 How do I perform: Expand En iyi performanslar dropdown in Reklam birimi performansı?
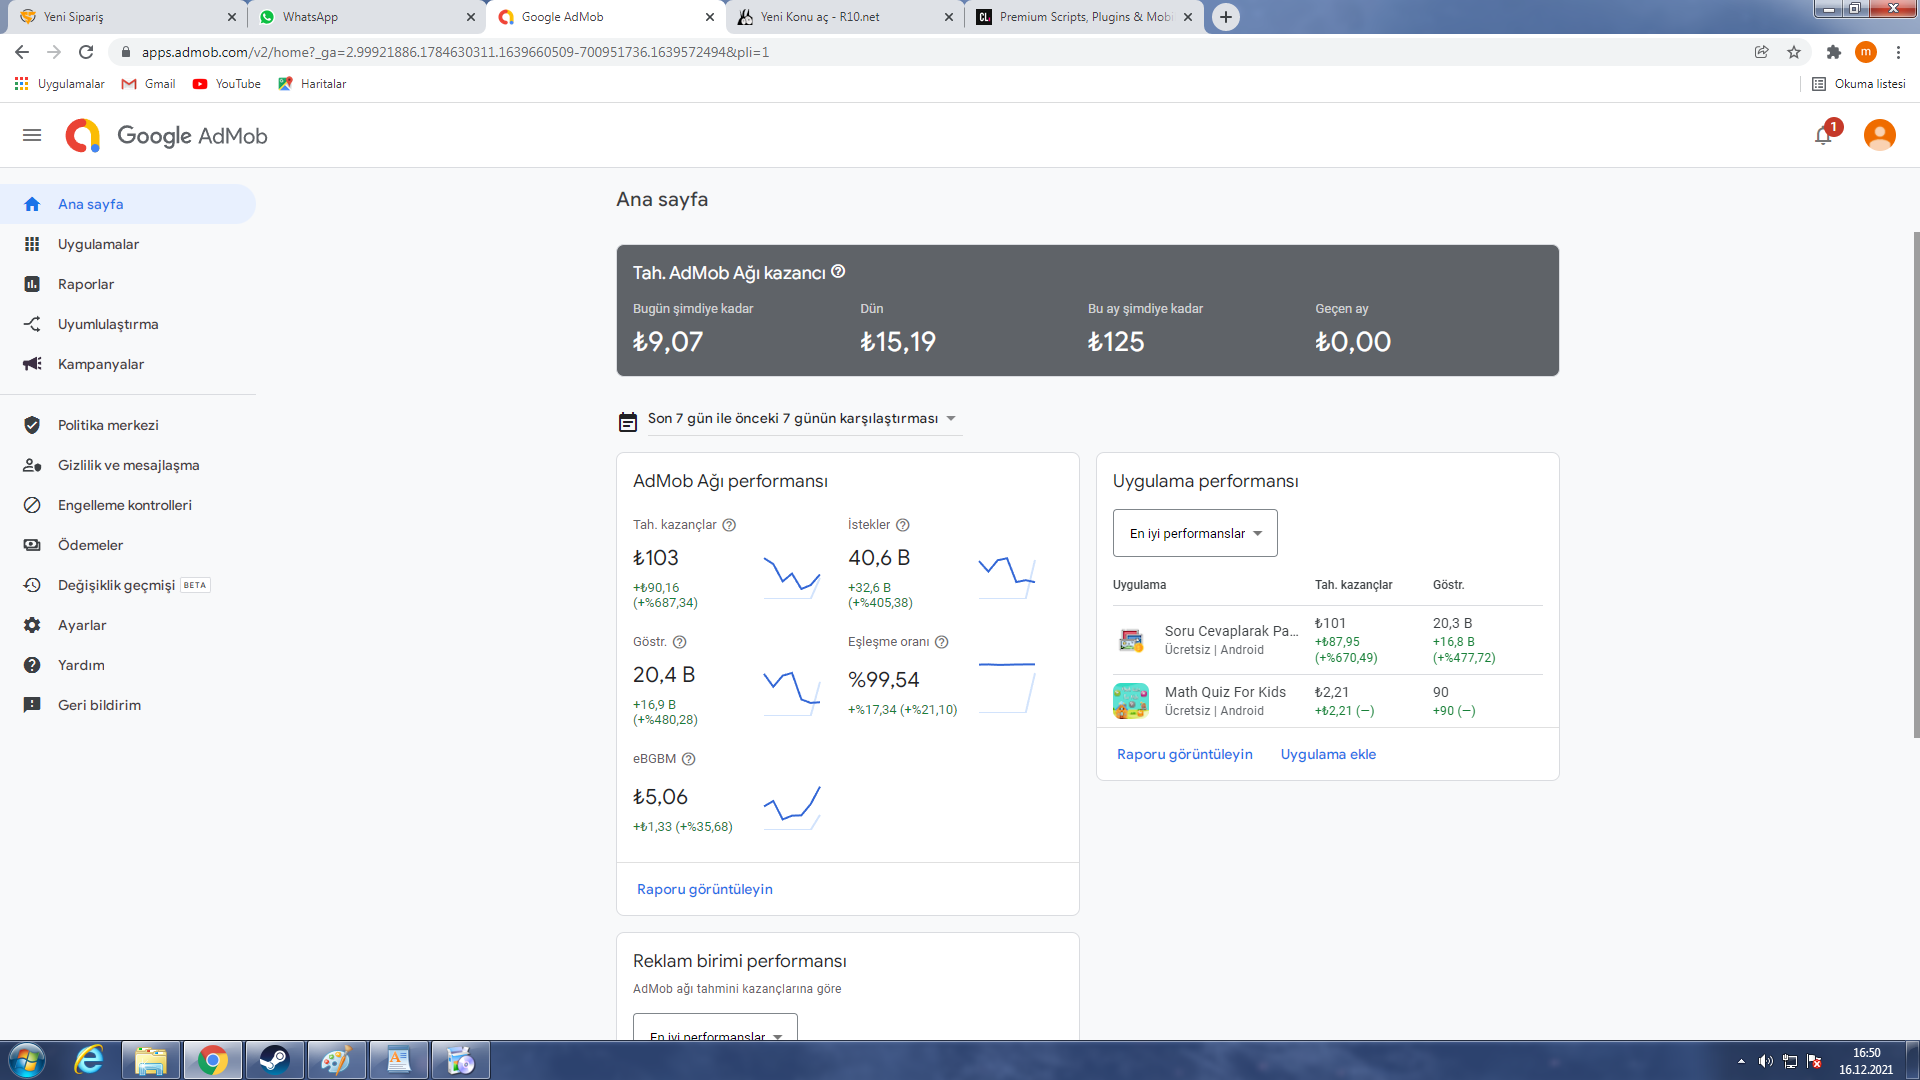715,1028
